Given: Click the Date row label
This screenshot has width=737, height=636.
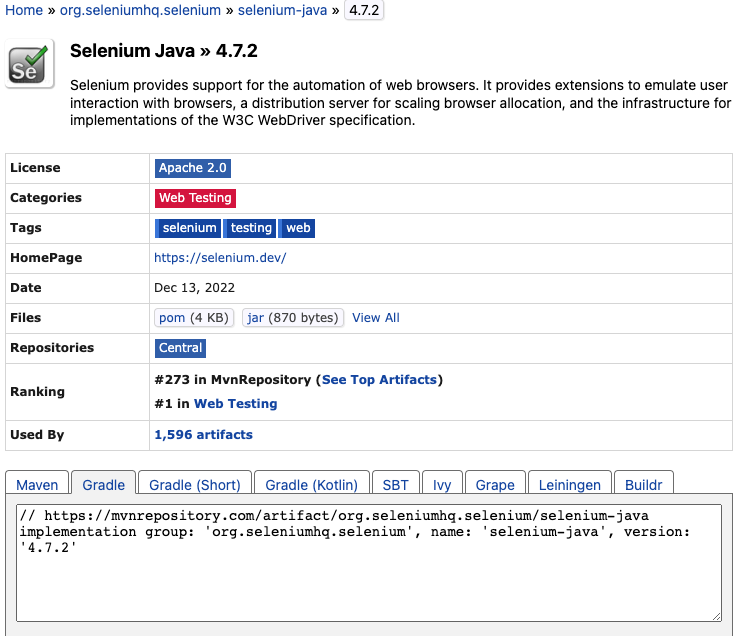Looking at the screenshot, I should coord(26,288).
